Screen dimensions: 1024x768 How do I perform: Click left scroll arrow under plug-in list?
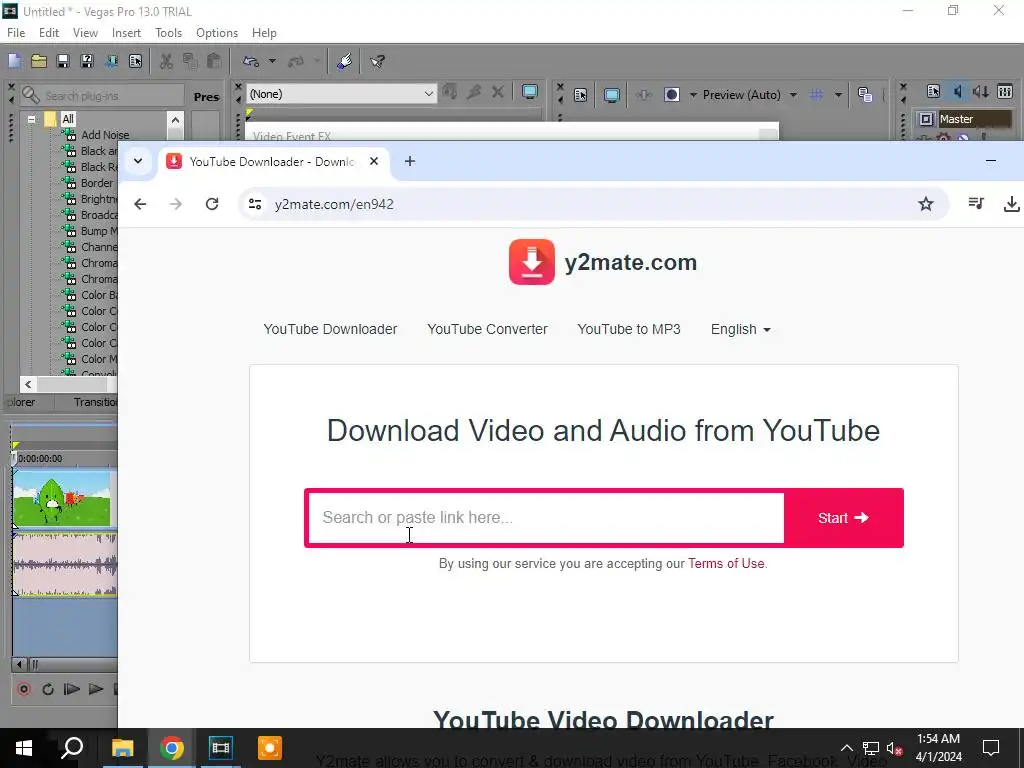(28, 384)
